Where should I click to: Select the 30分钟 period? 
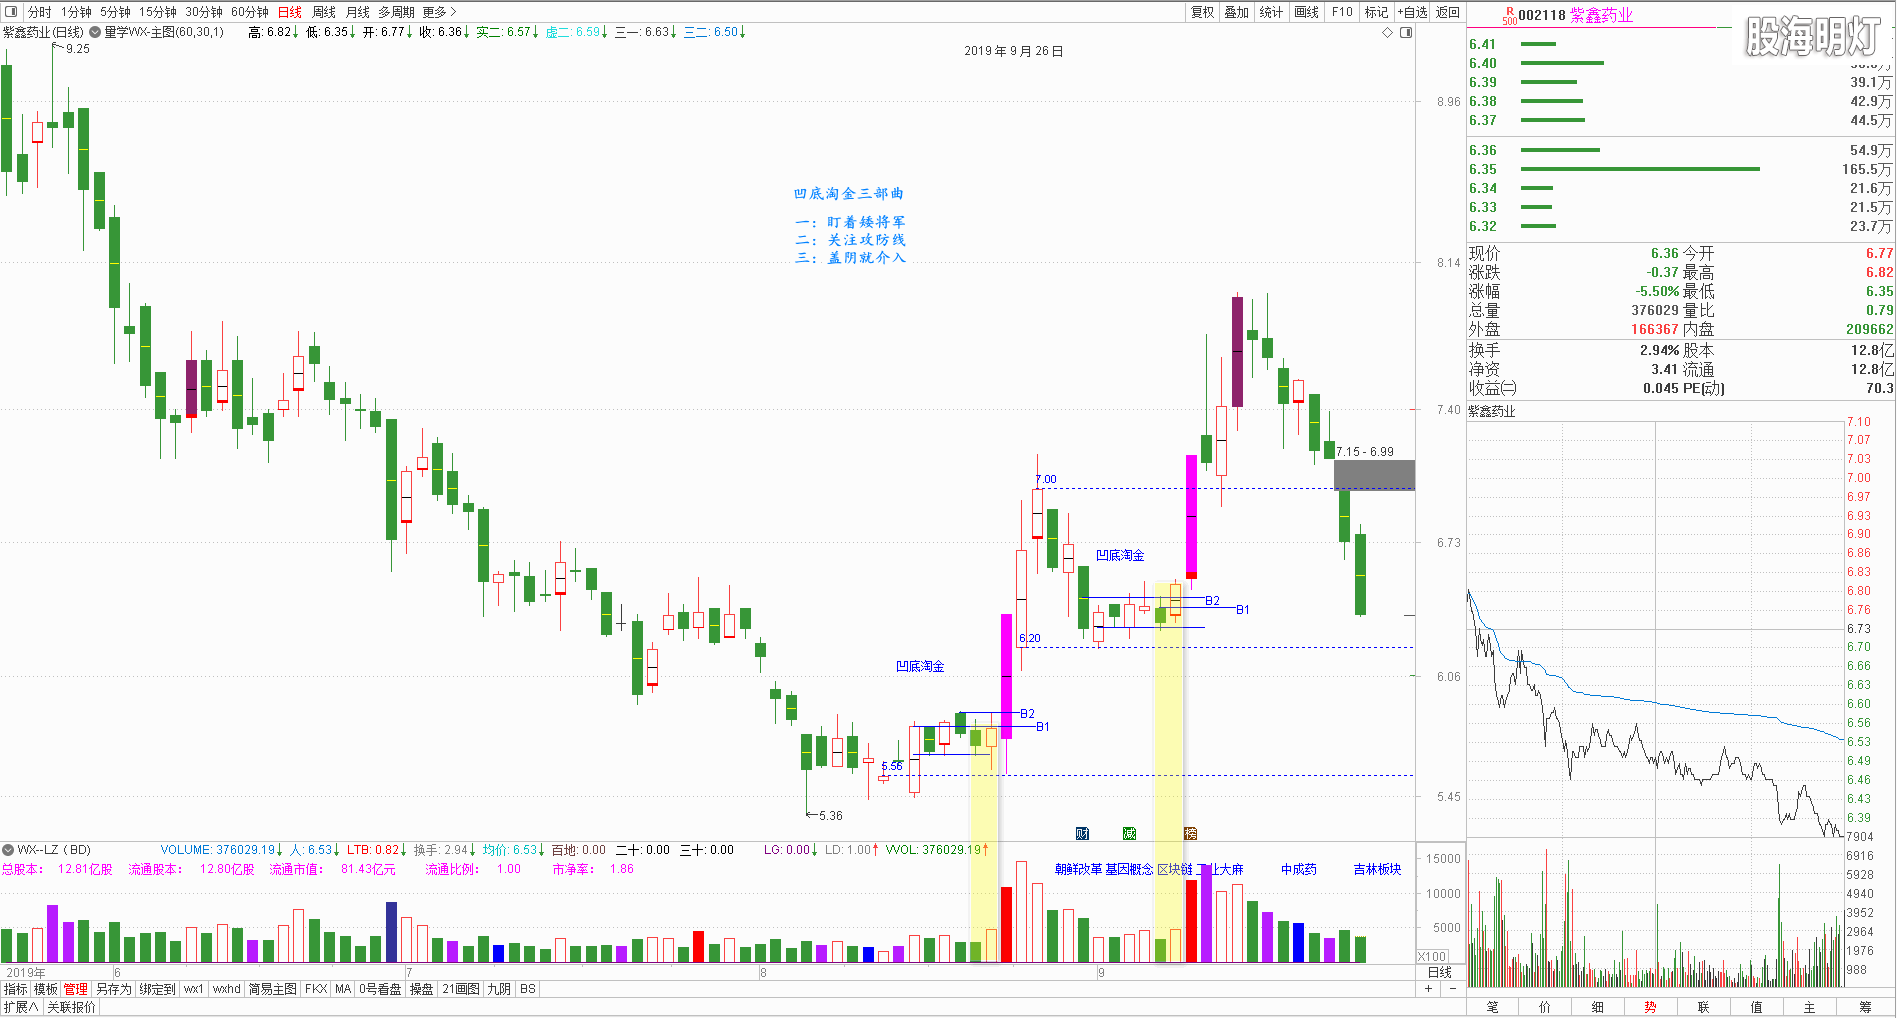[203, 12]
